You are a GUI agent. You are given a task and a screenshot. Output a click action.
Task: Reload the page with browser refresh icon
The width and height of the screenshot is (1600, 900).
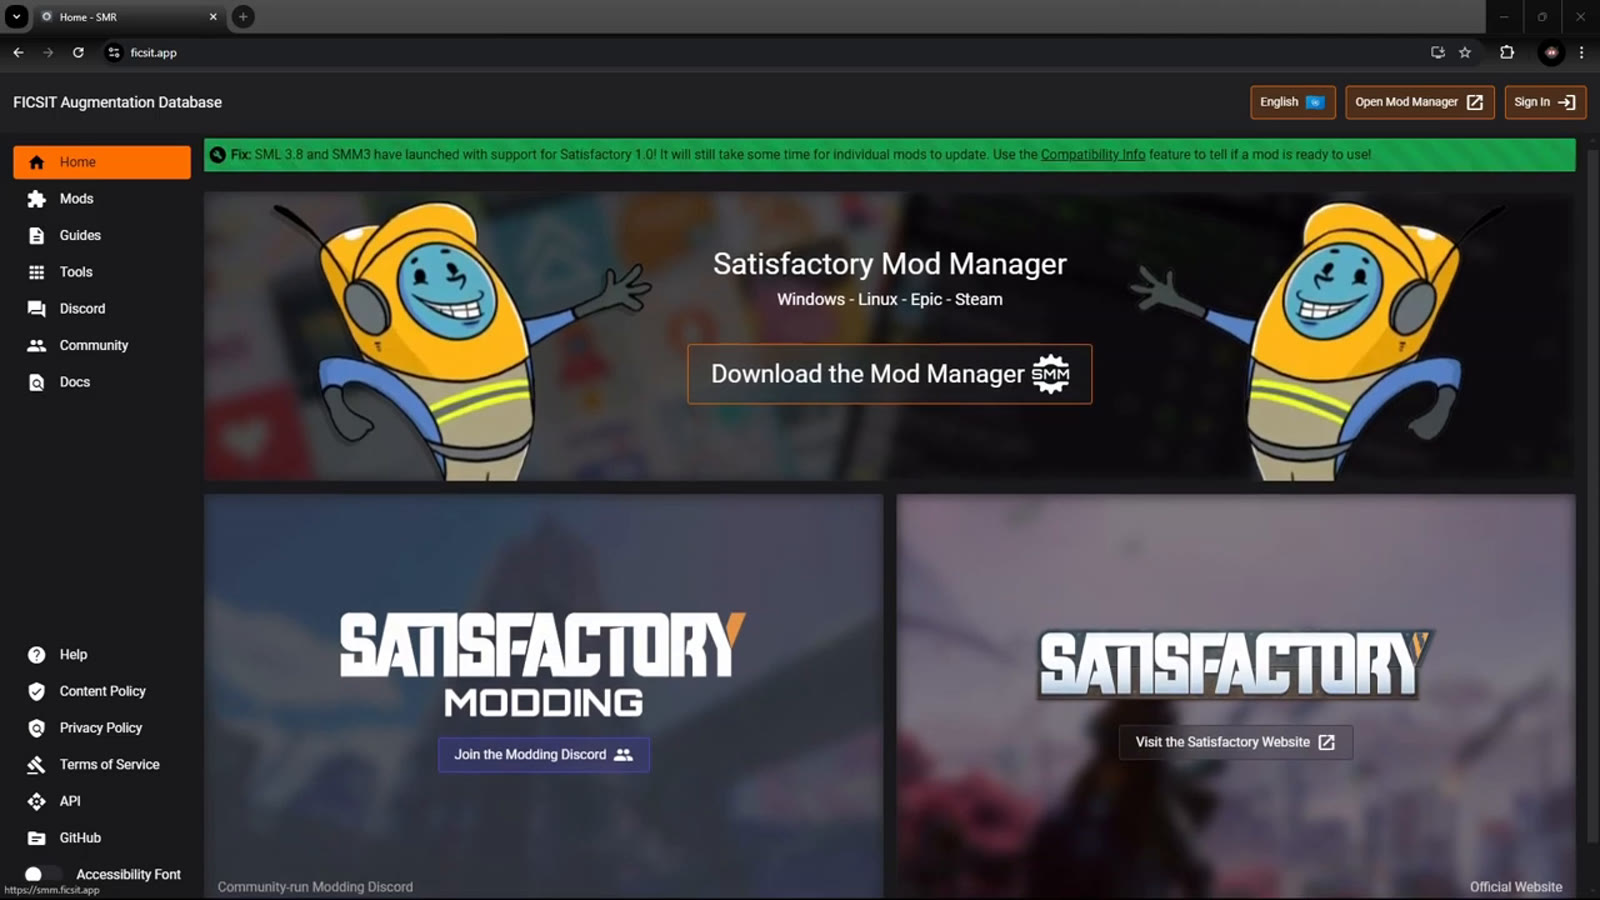(x=78, y=52)
